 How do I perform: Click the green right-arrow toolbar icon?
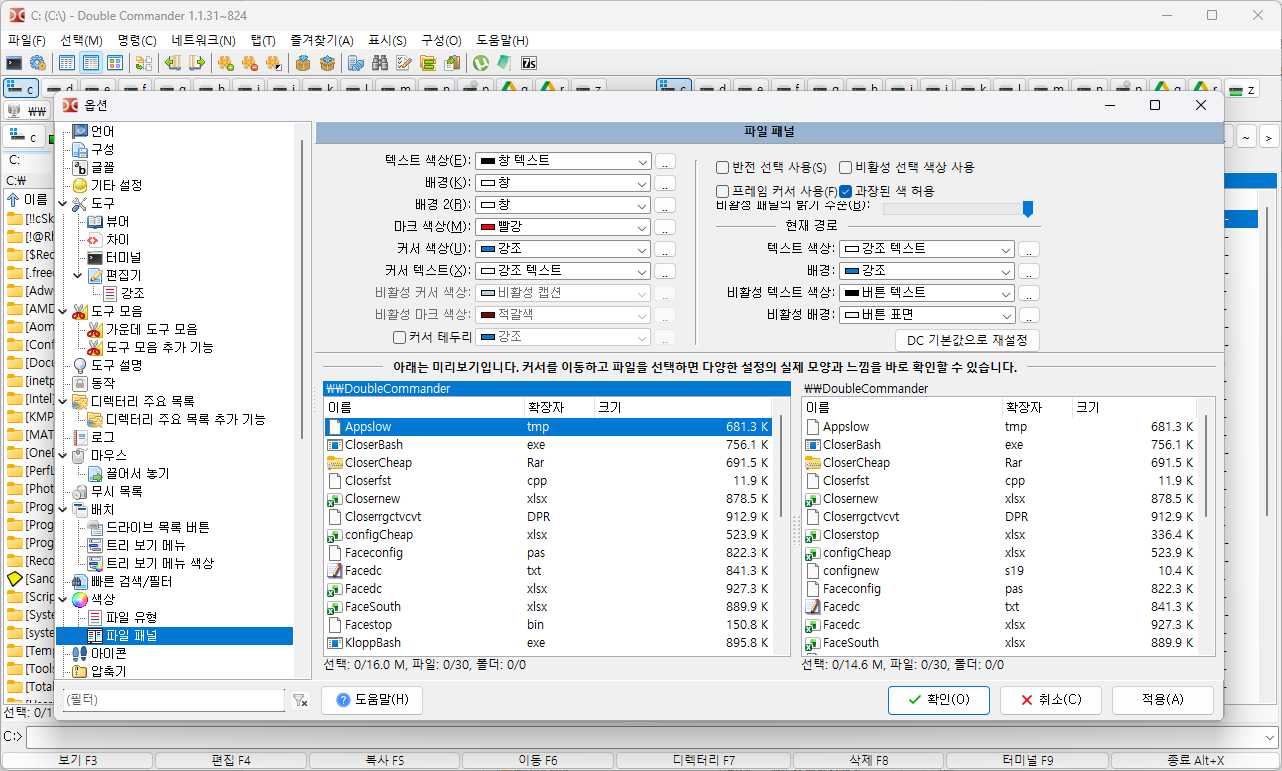tap(197, 63)
